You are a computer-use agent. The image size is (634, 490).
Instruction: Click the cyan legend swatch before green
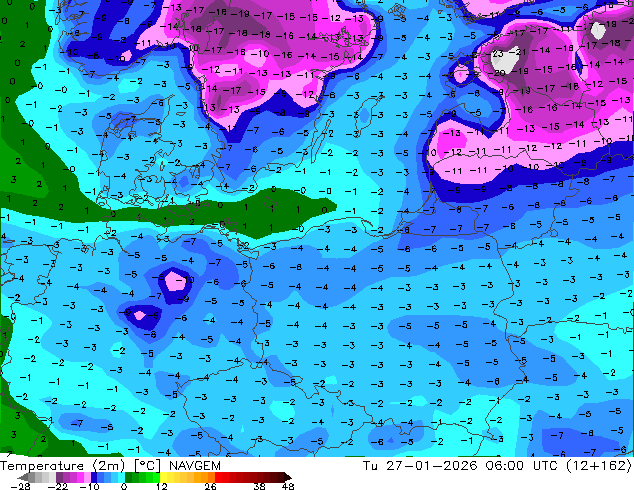121,477
